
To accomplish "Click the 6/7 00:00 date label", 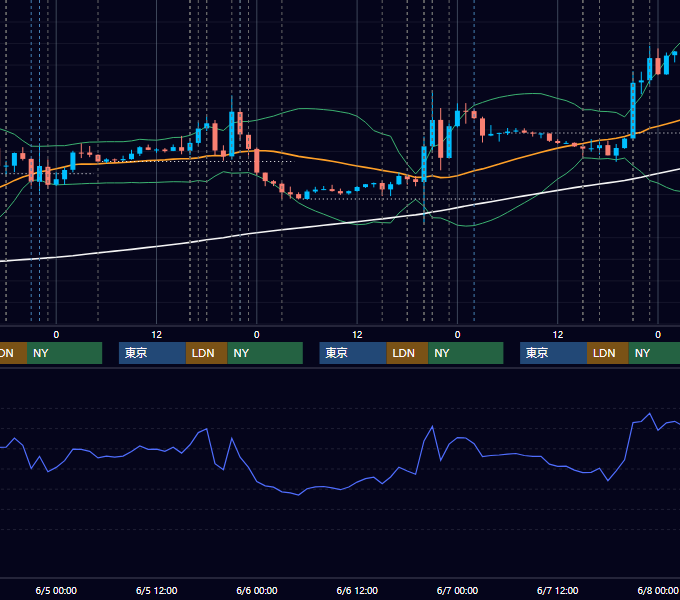I will tap(457, 590).
